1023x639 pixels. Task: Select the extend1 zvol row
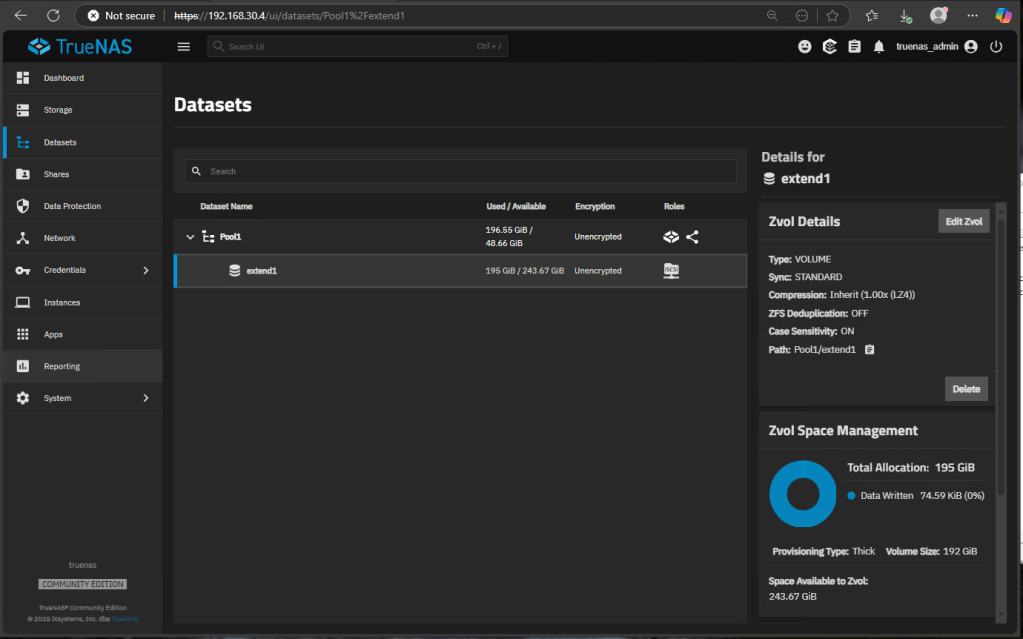(x=400, y=271)
